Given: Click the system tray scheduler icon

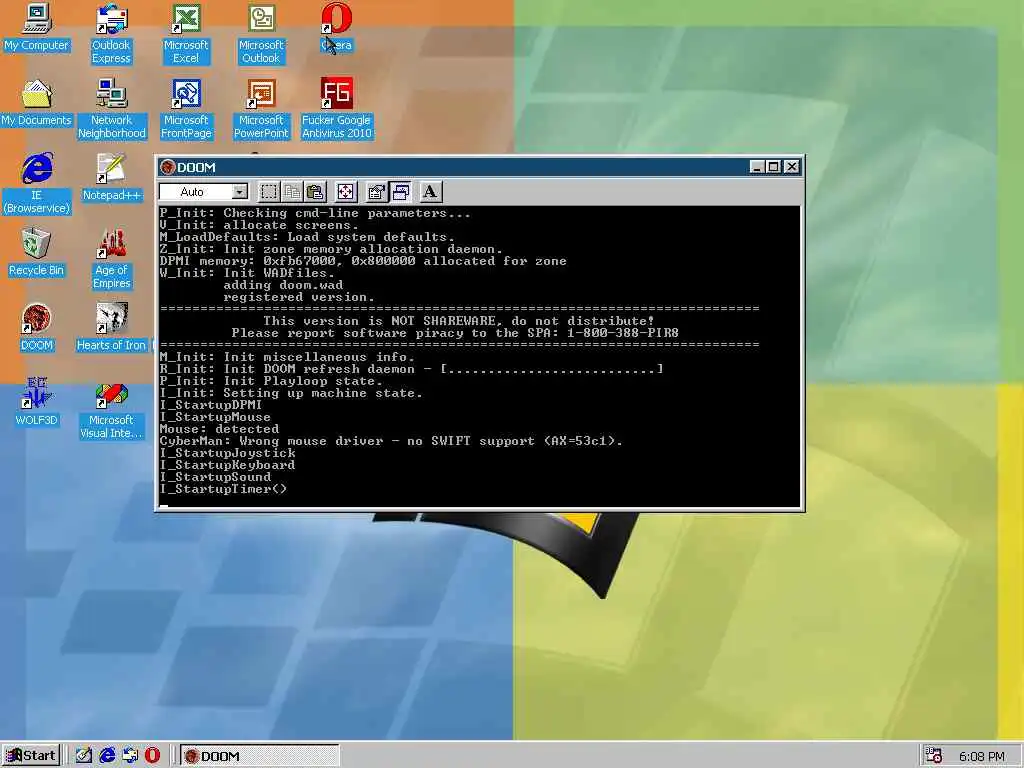Looking at the screenshot, I should click(934, 756).
